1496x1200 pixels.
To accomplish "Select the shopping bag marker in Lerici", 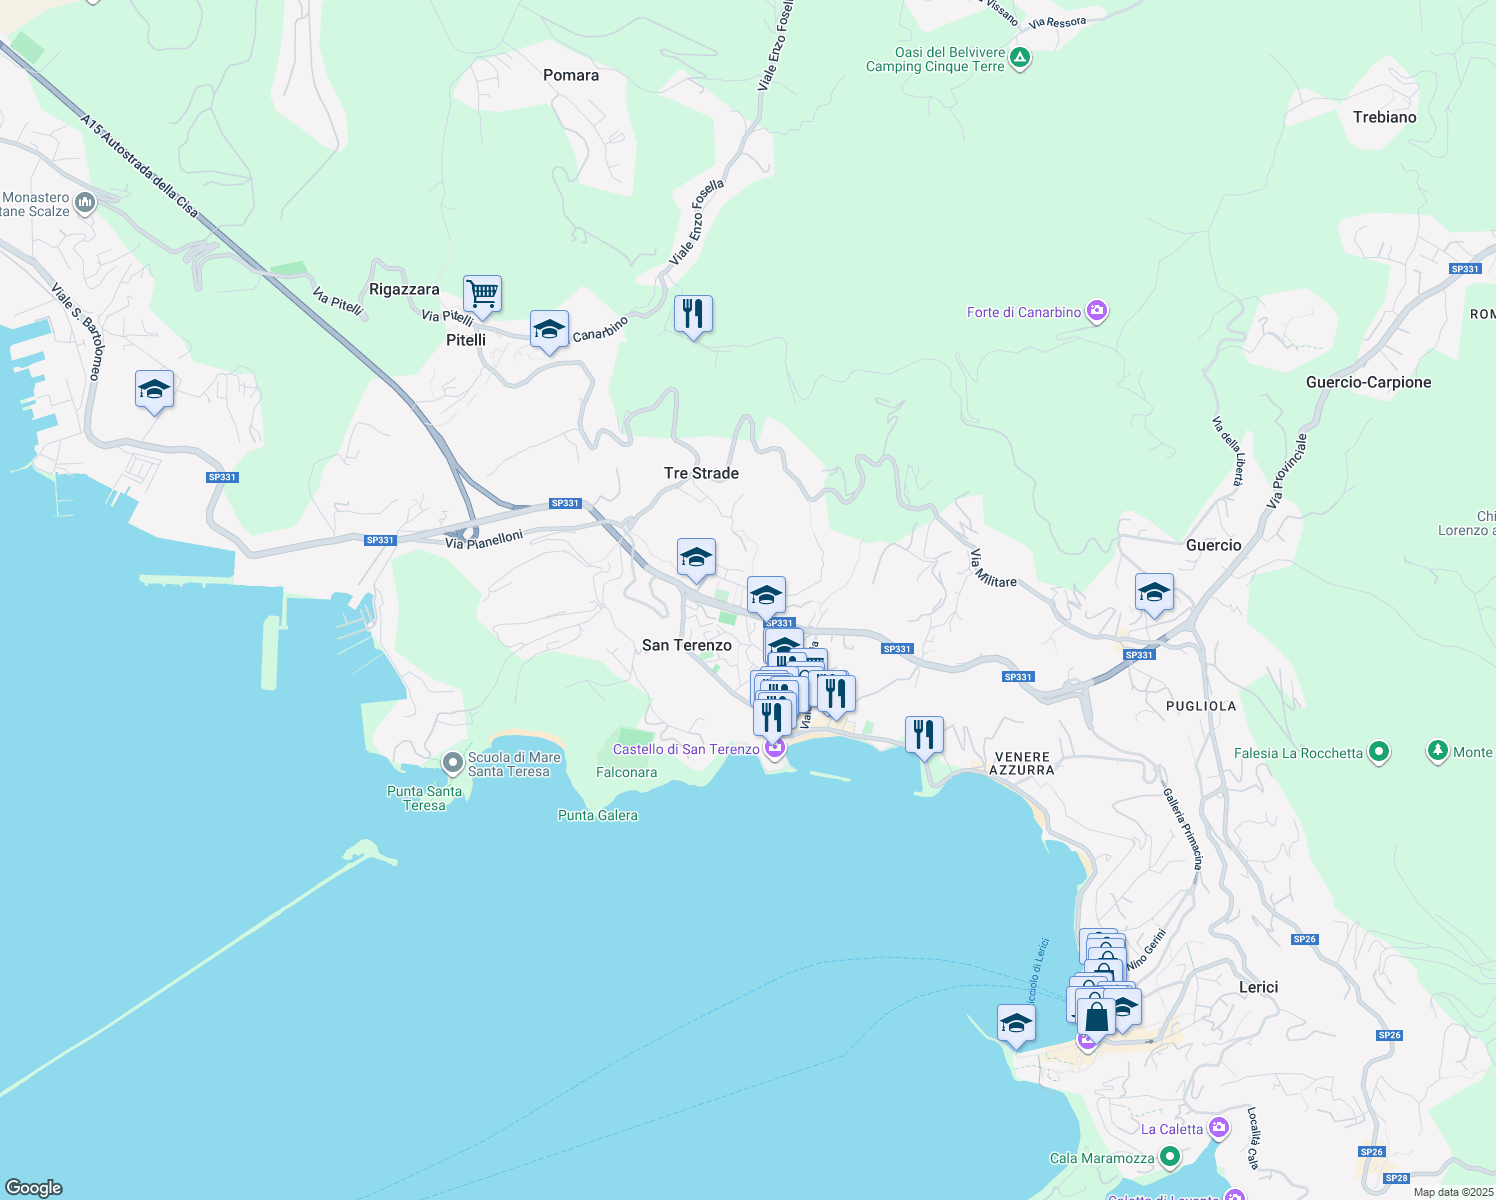I will click(1096, 1017).
